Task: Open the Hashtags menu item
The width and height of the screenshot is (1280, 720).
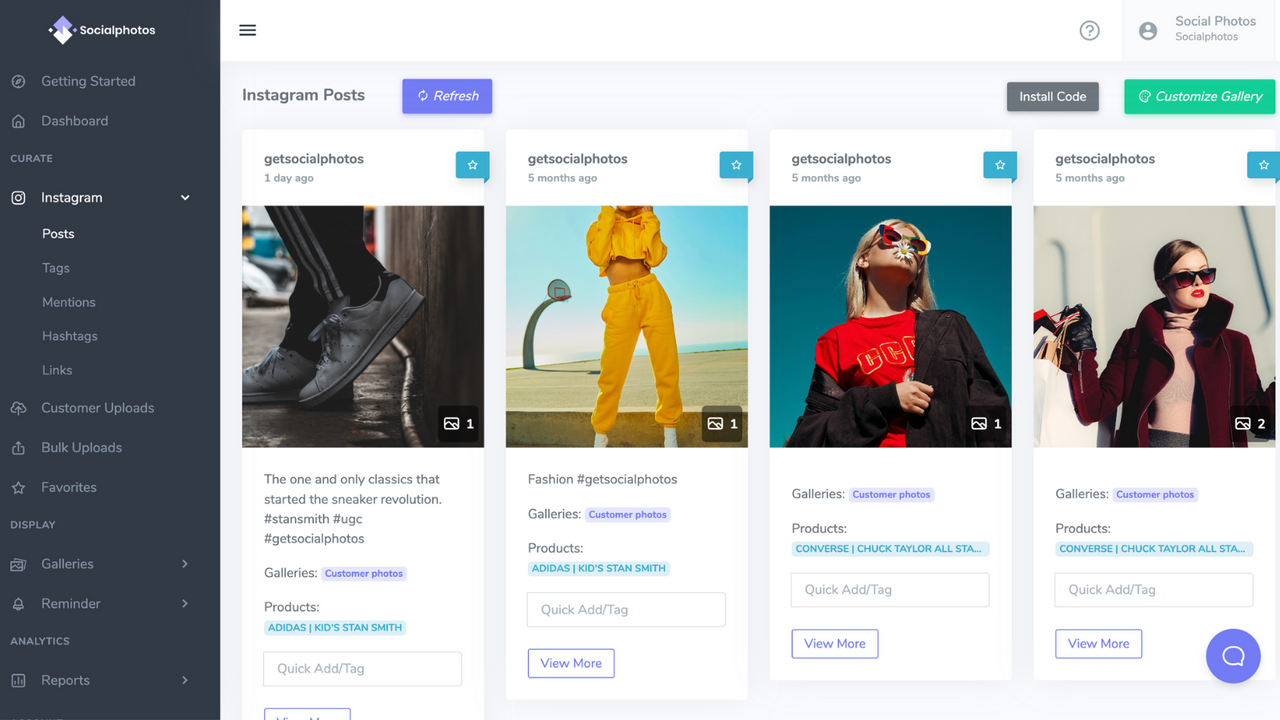Action: pyautogui.click(x=69, y=335)
